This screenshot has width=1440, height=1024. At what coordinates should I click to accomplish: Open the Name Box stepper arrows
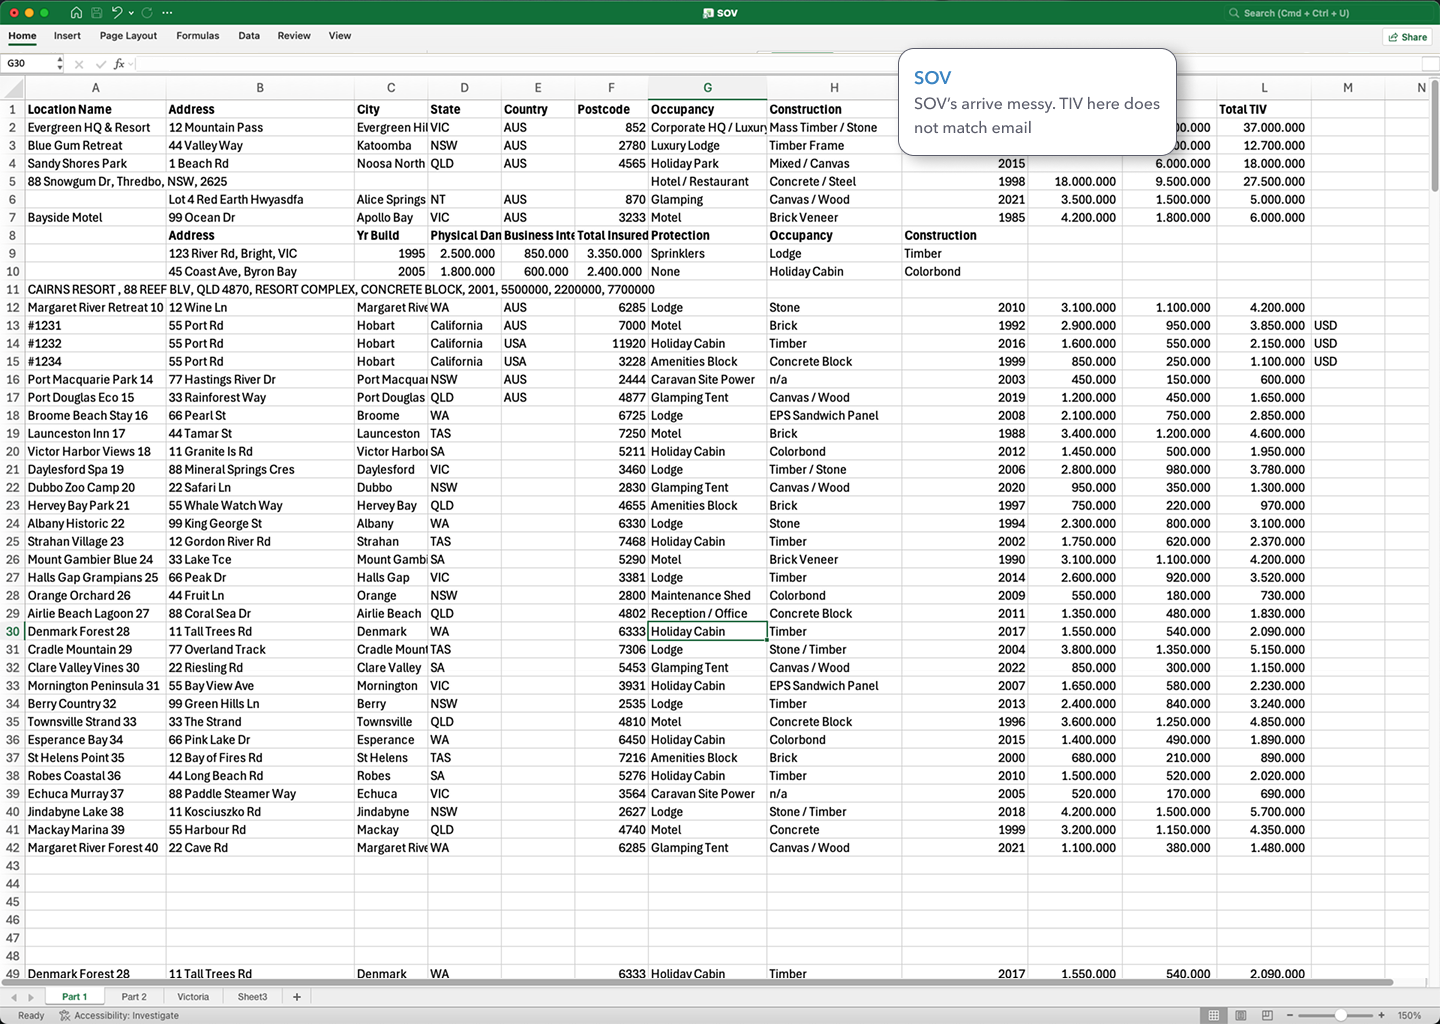click(59, 62)
